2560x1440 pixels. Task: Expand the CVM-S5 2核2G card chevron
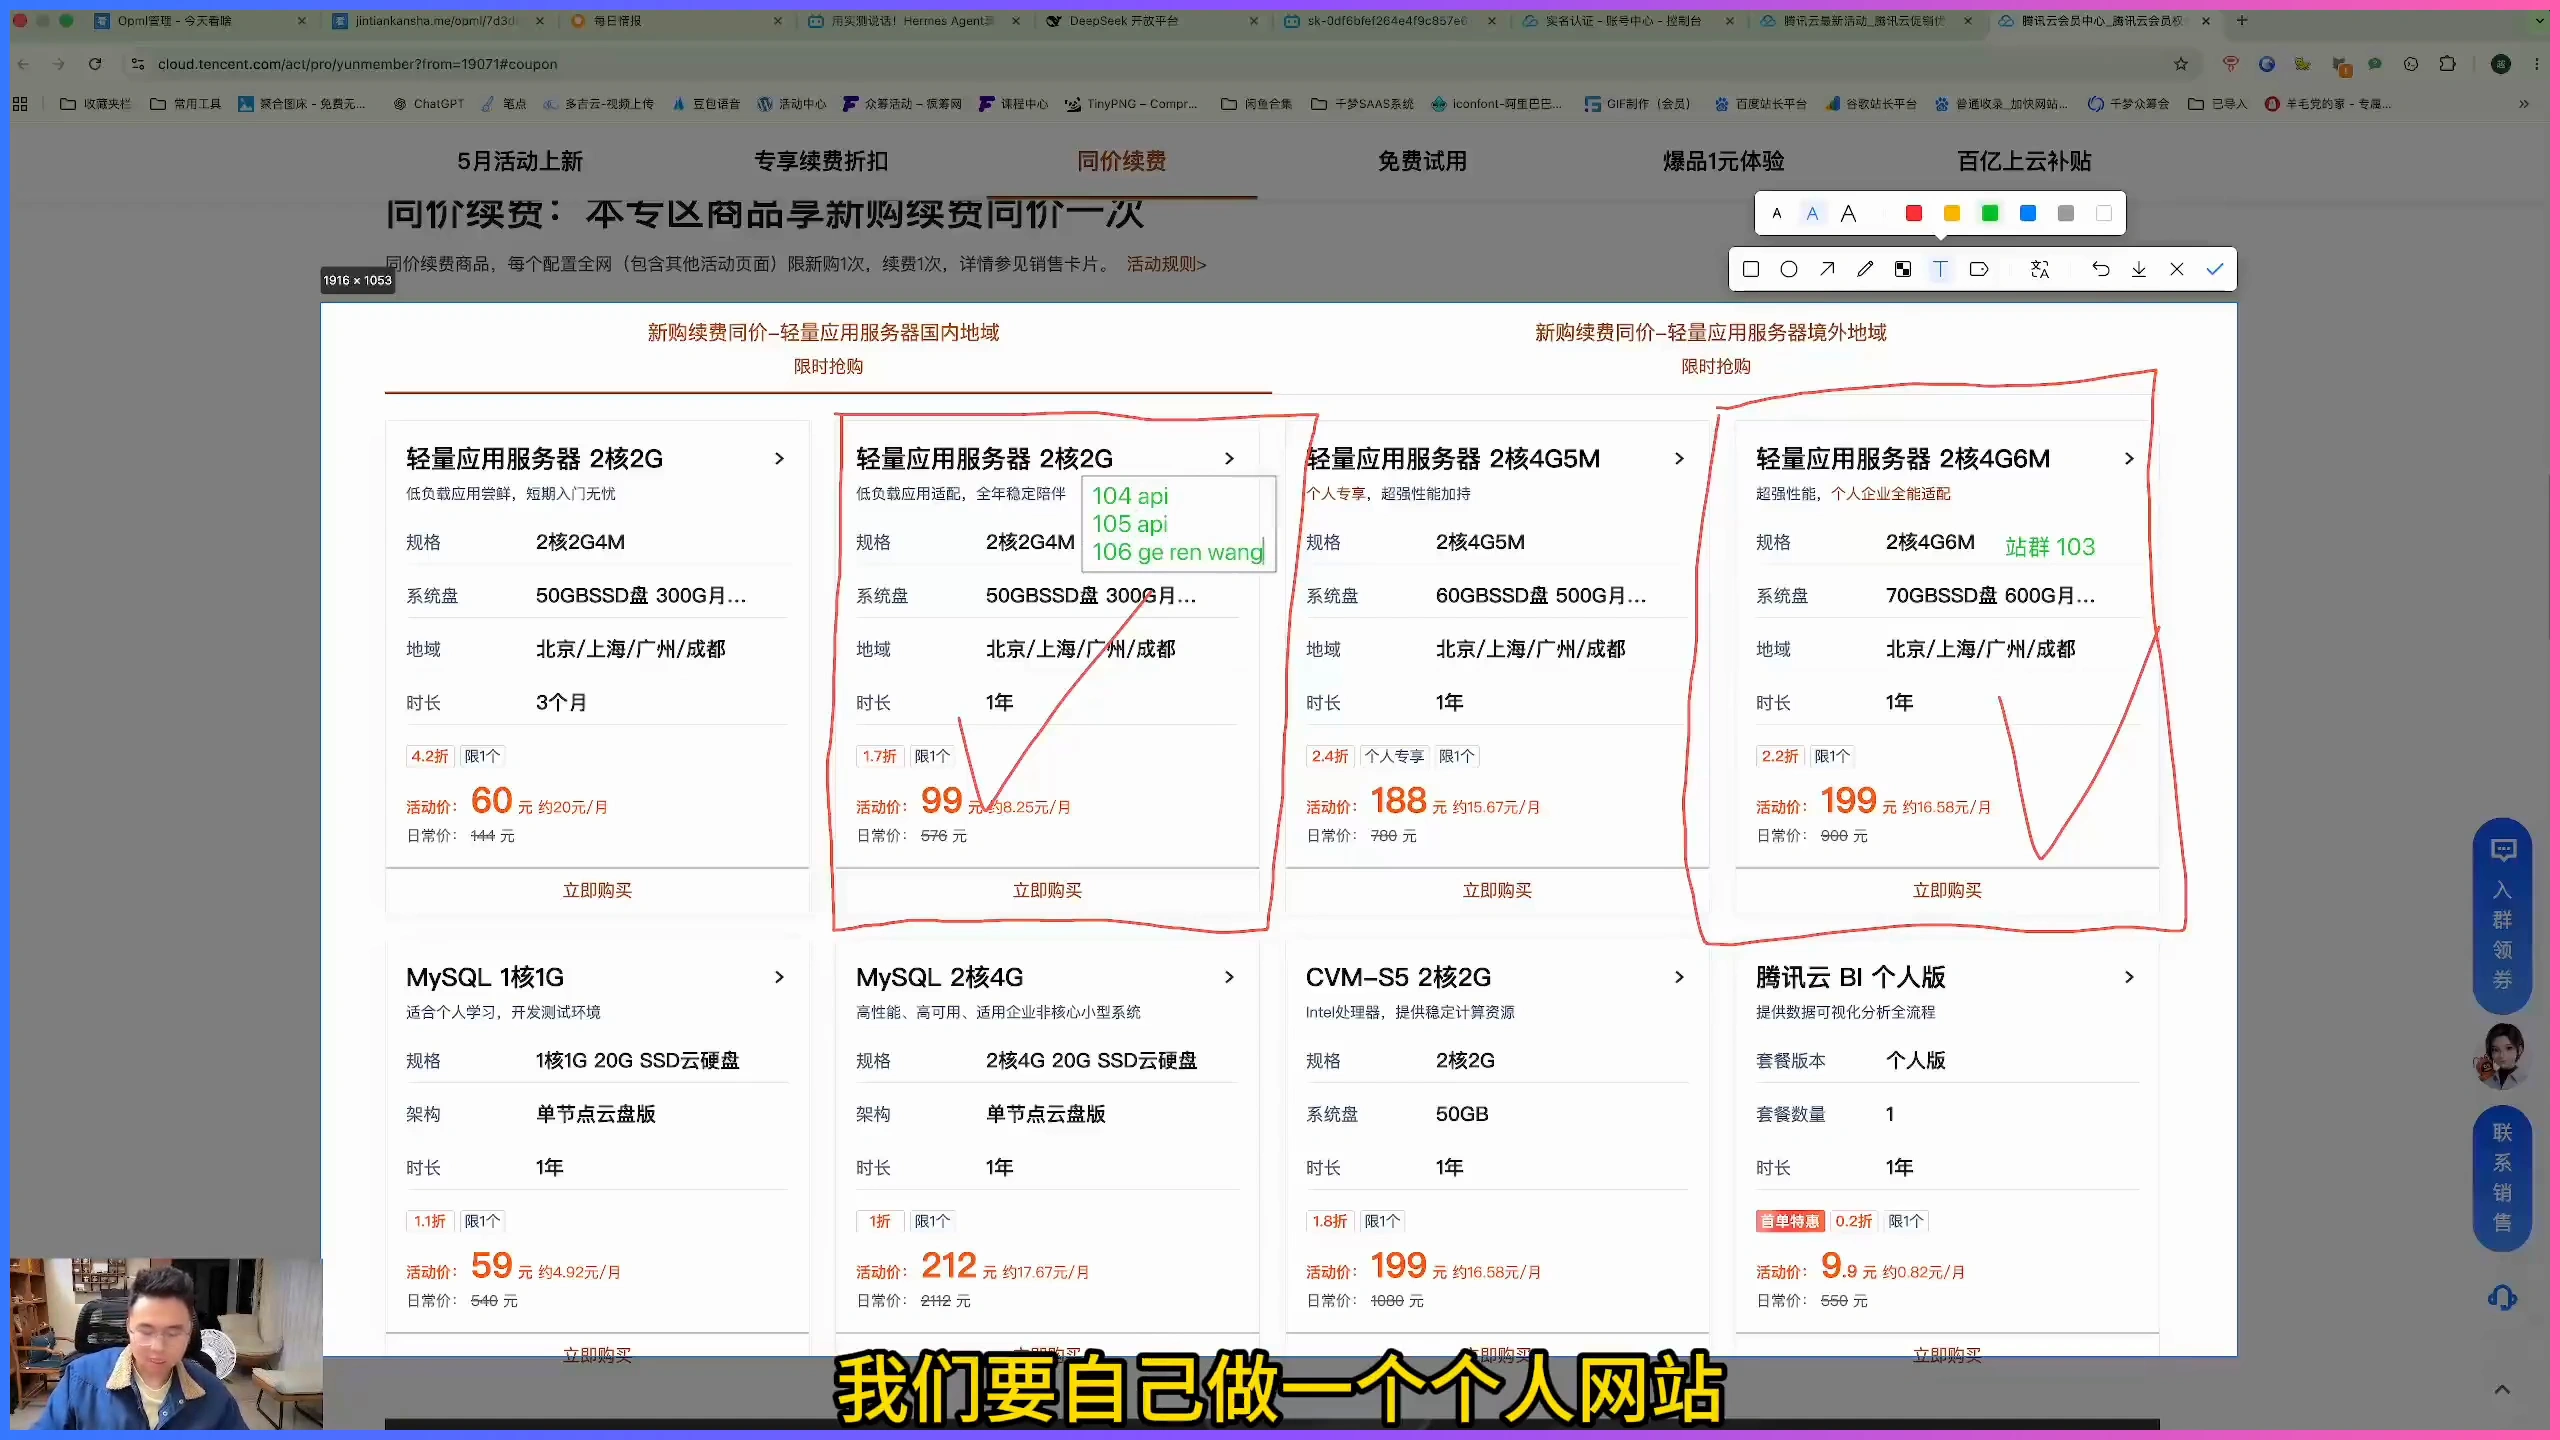pos(1679,977)
